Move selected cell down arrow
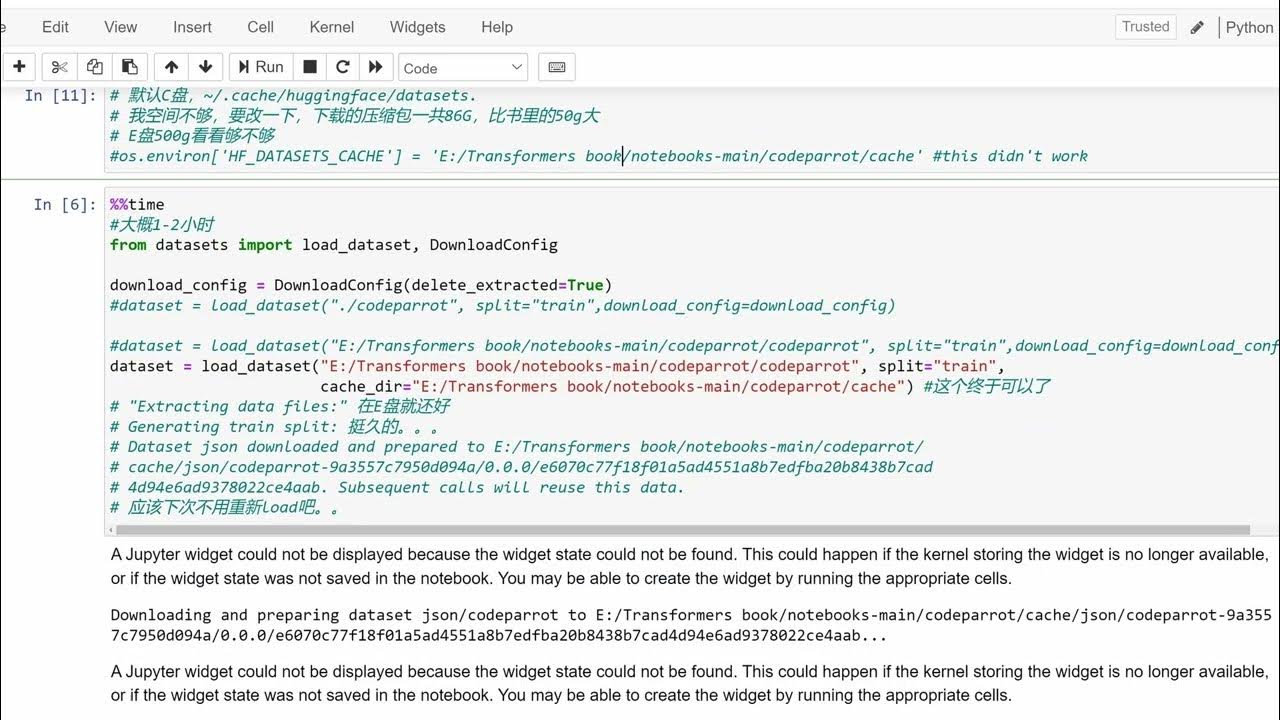The width and height of the screenshot is (1280, 720). [x=205, y=67]
